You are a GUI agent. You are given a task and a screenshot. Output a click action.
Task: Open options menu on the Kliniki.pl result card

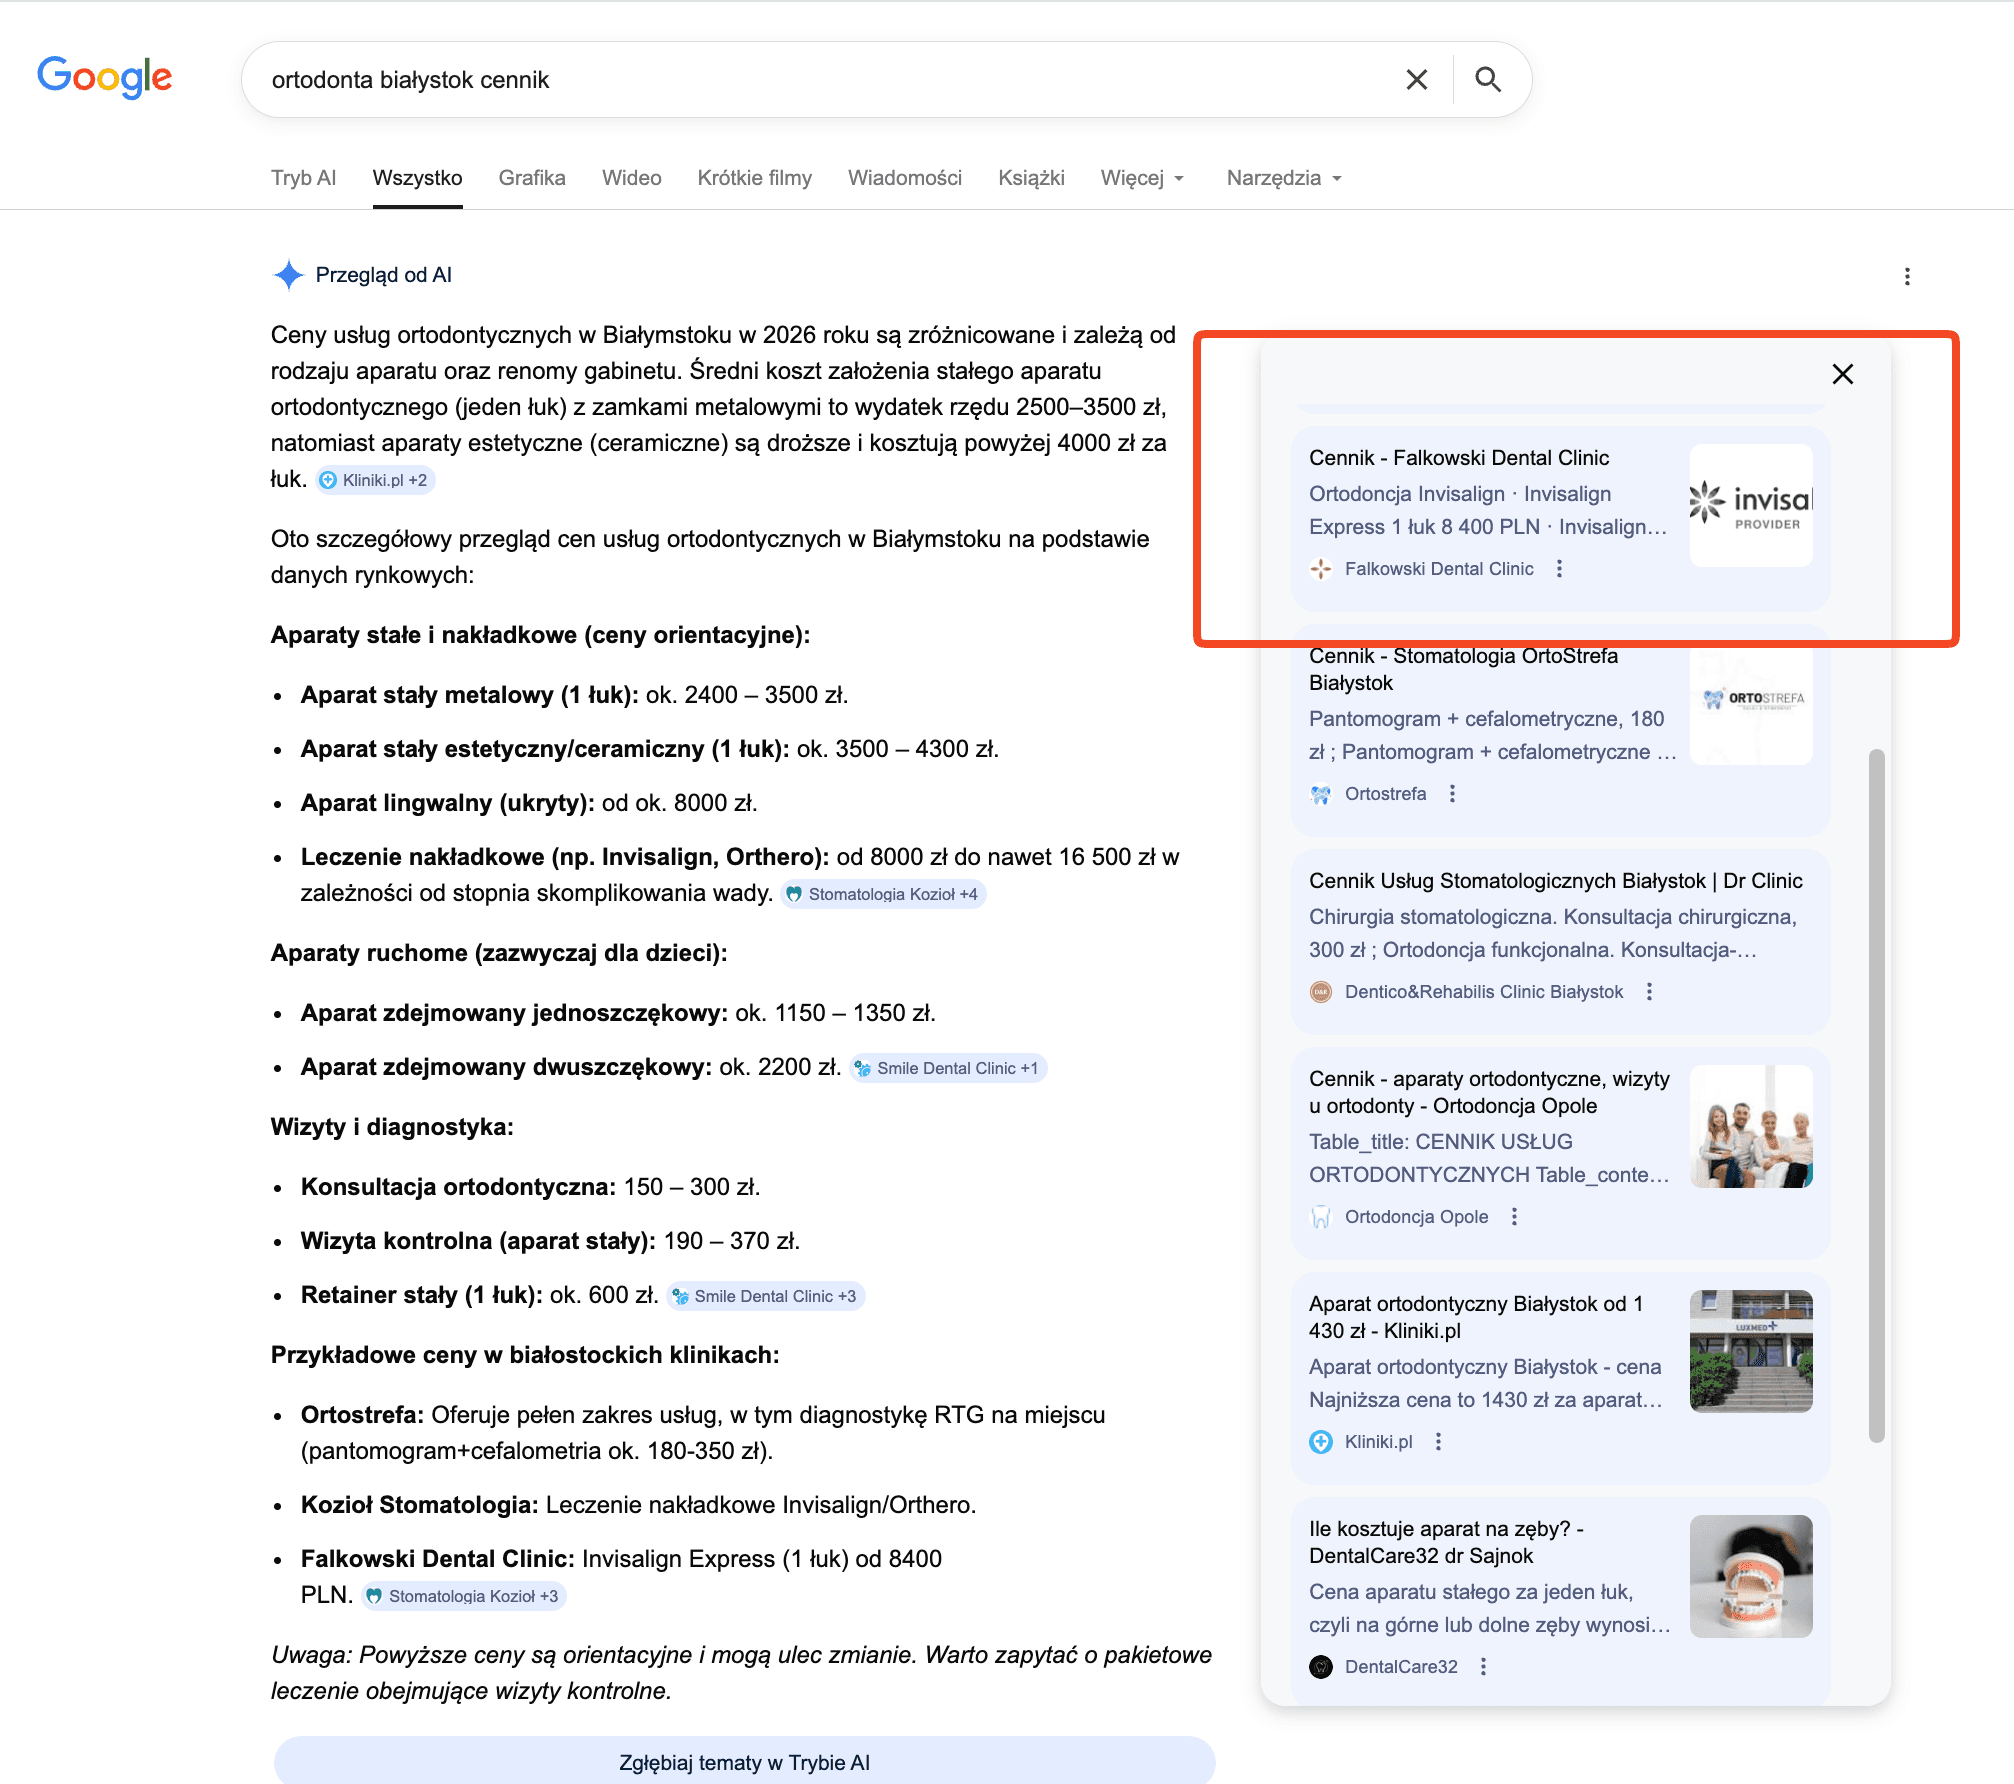coord(1440,1442)
